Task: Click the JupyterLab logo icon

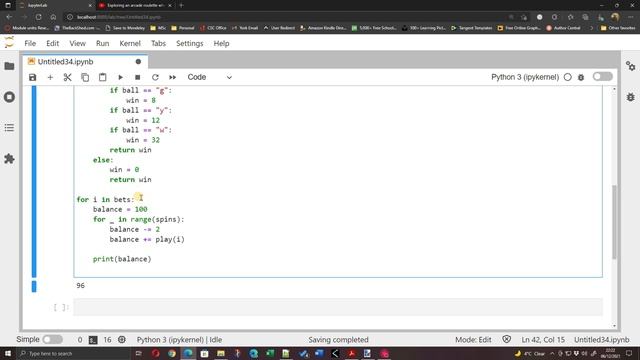Action: [9, 42]
